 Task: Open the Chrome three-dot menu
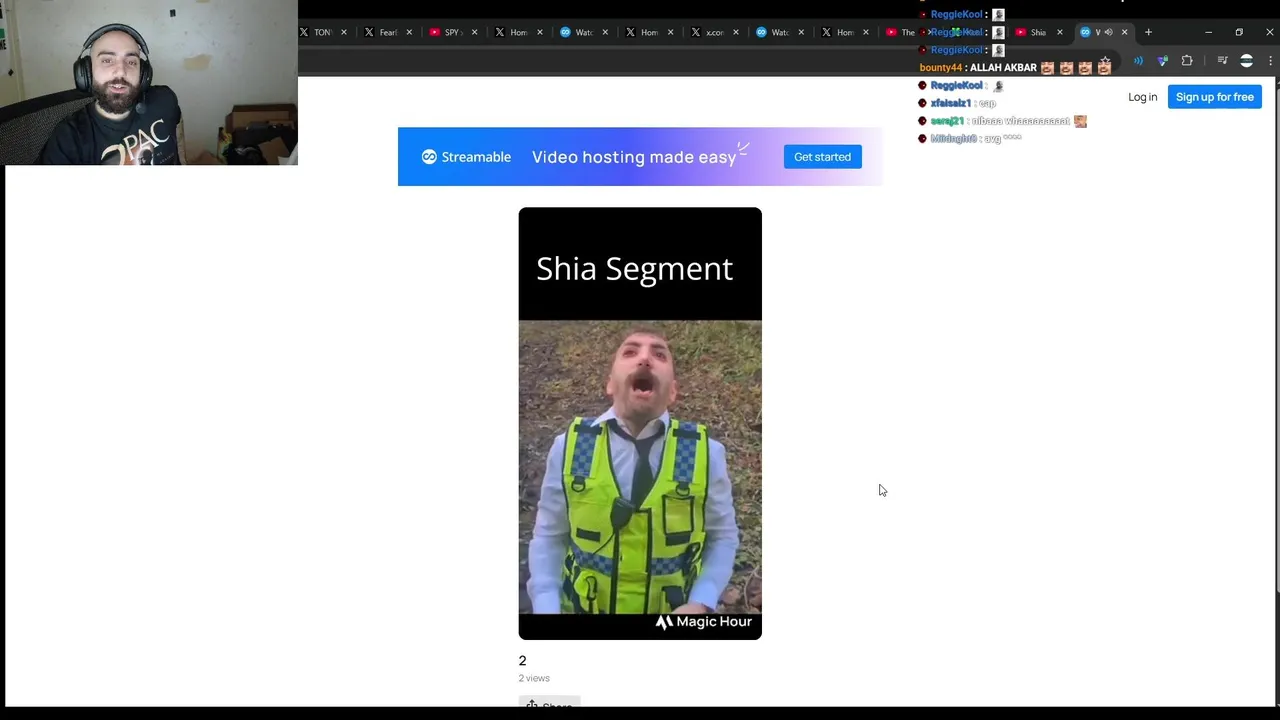[1270, 61]
